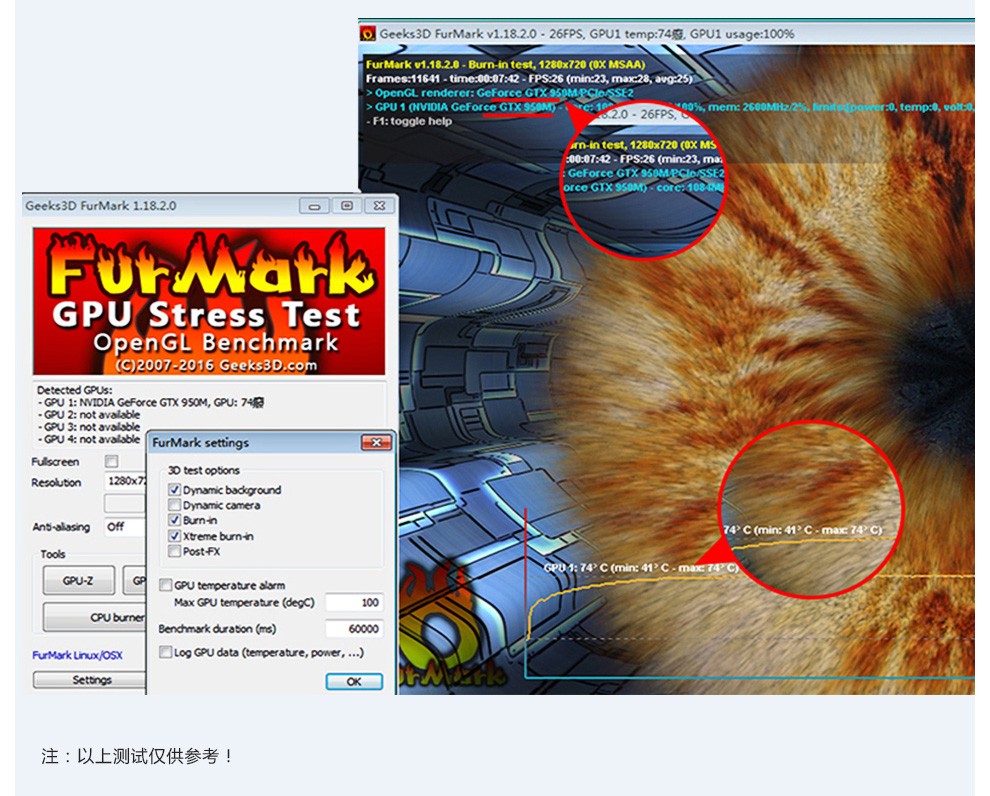
Task: Click the empty field below Resolution dropdown
Action: (x=125, y=503)
